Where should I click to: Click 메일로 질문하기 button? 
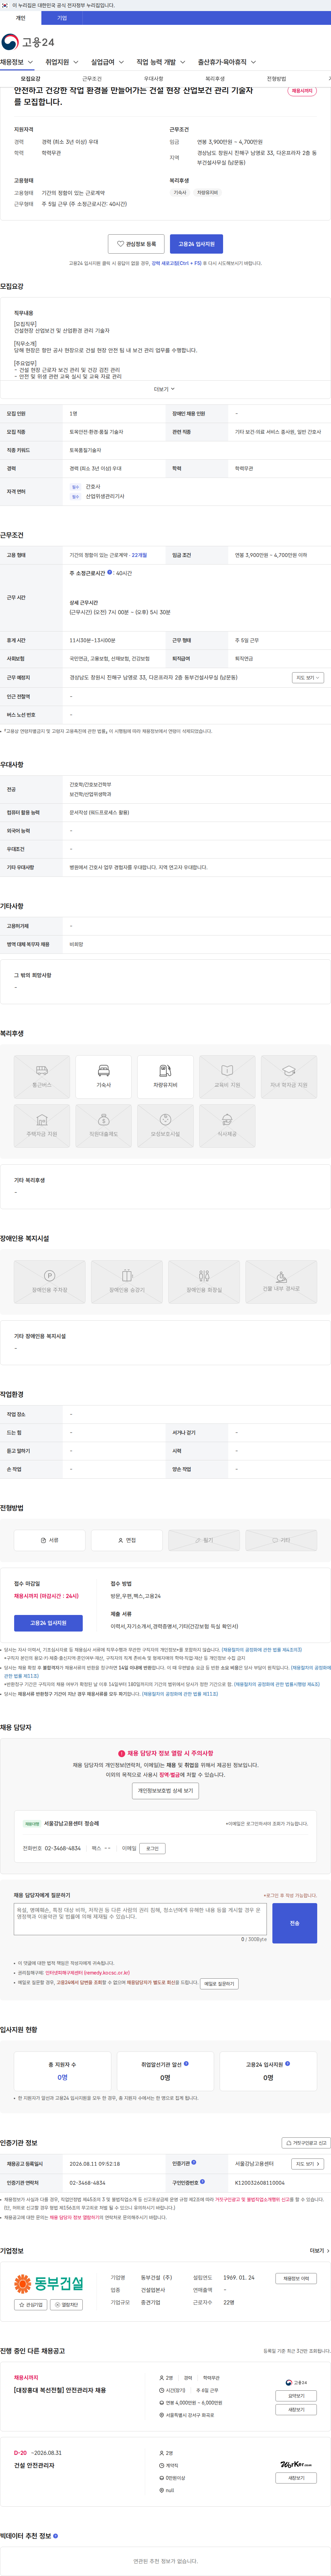click(x=219, y=1983)
